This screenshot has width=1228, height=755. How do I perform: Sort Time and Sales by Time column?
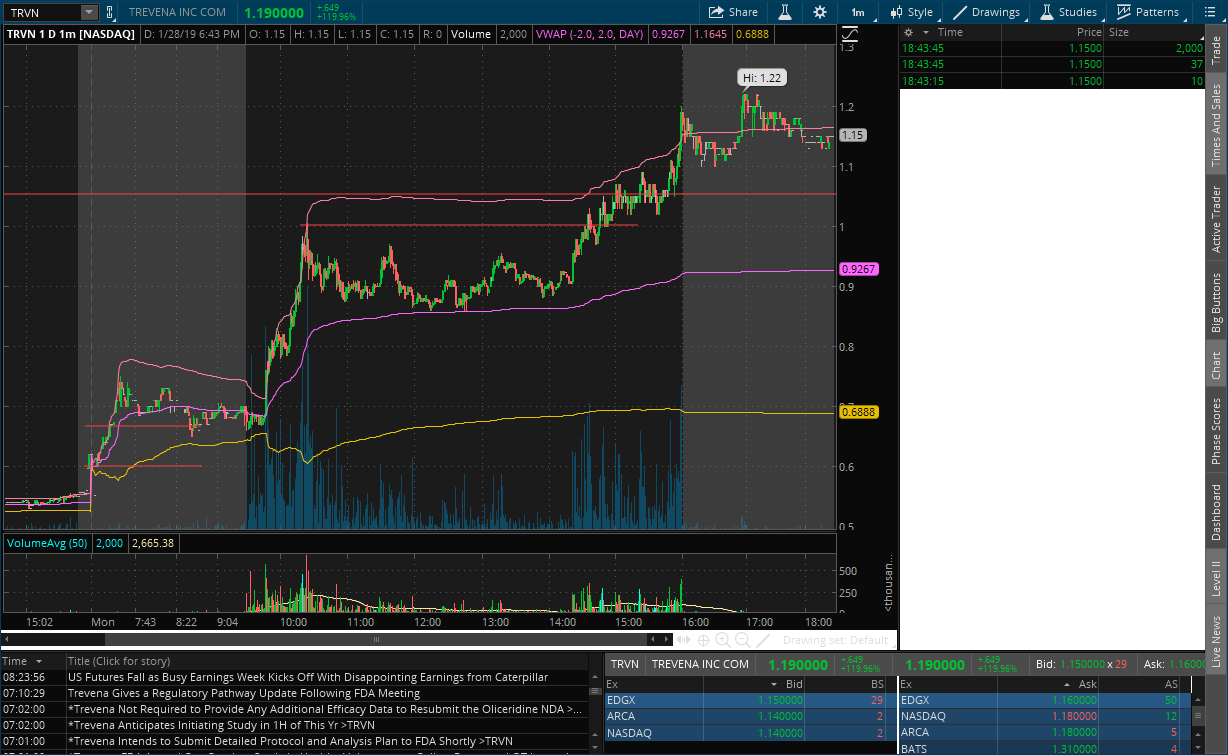950,33
